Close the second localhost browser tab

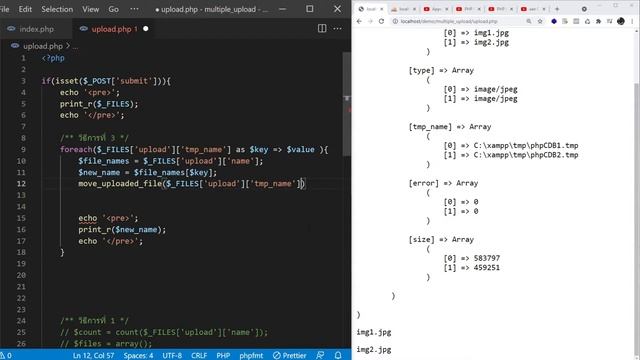tap(414, 9)
